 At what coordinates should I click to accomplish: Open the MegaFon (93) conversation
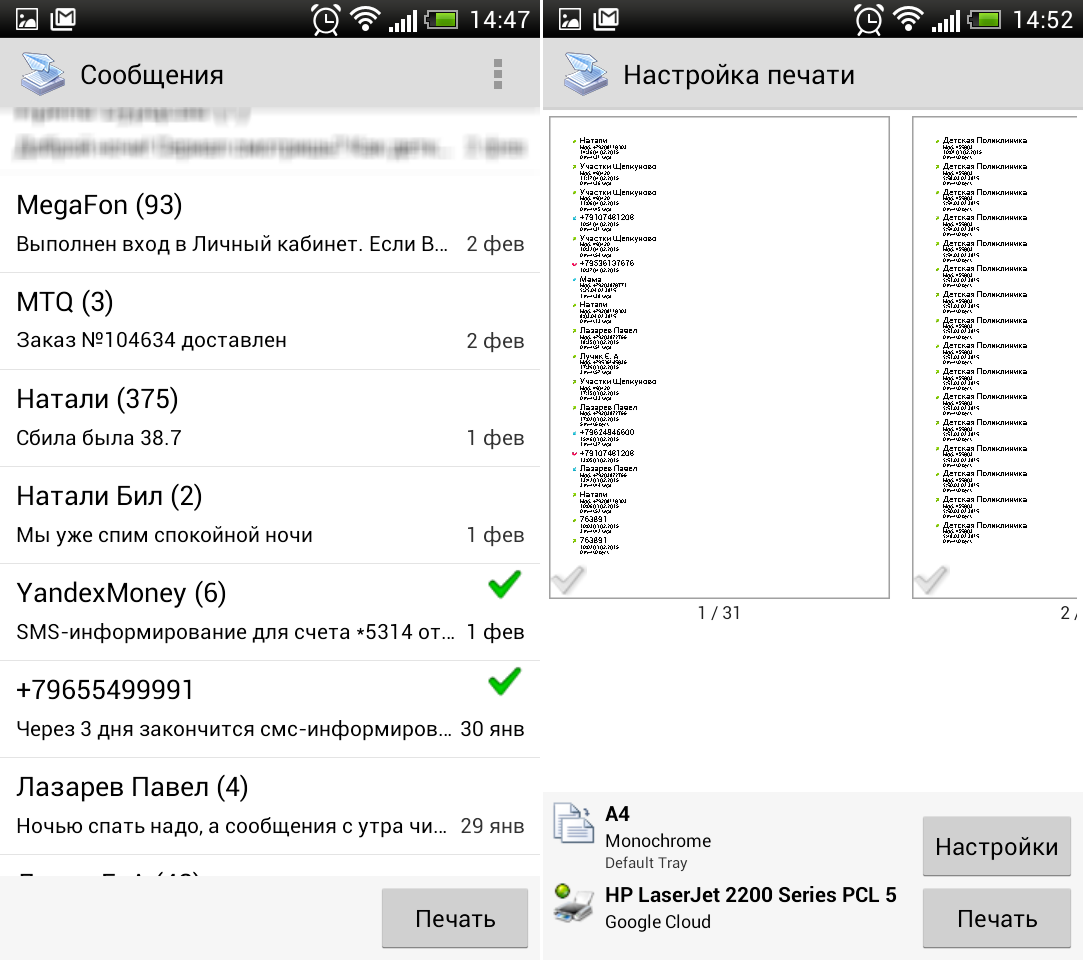(270, 224)
